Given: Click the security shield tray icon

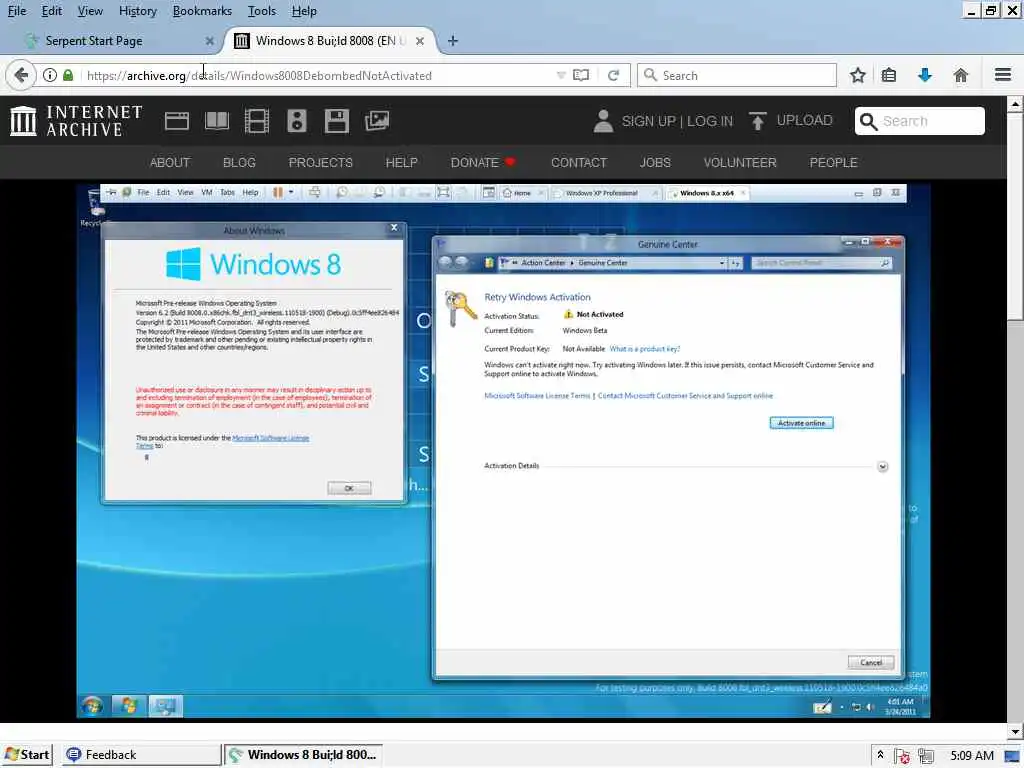Looking at the screenshot, I should (903, 756).
